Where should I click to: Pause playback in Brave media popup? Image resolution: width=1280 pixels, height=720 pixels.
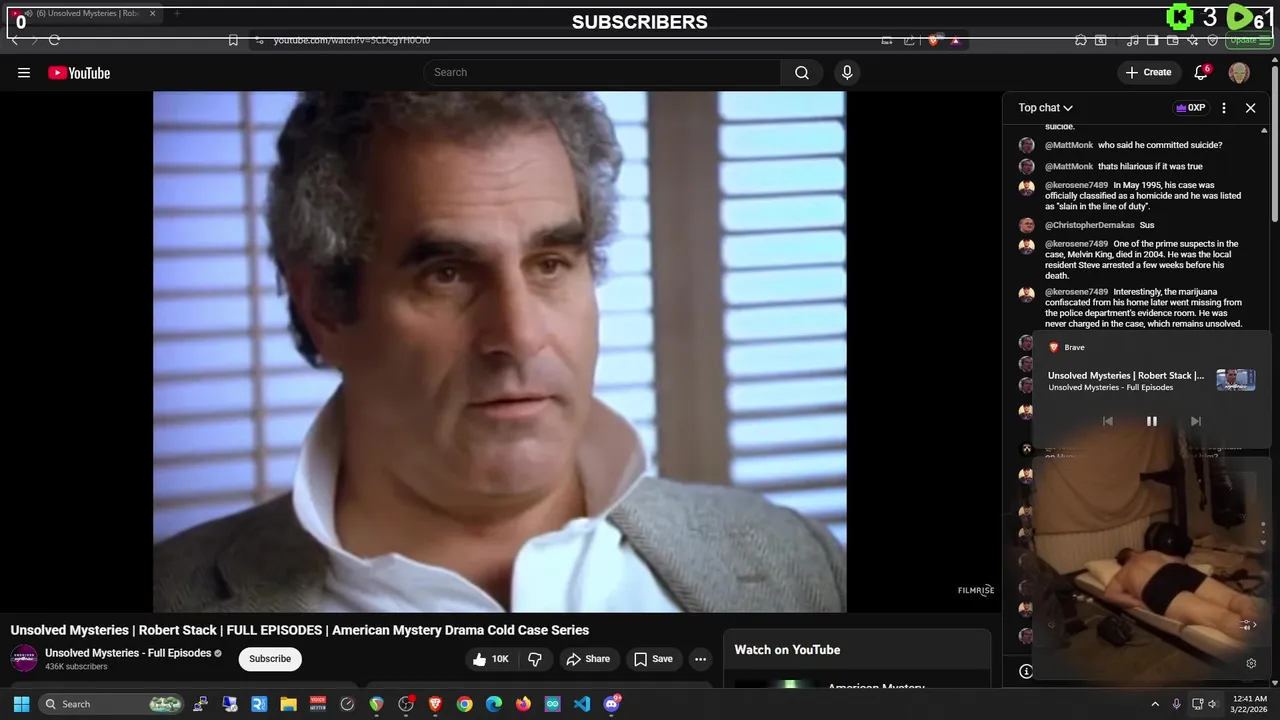point(1151,421)
